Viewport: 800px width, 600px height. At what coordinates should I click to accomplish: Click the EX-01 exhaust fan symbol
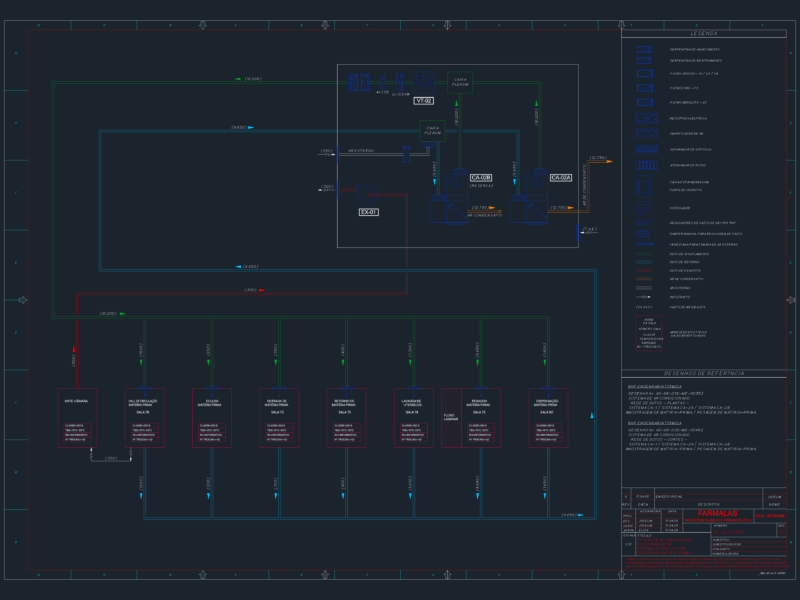[365, 193]
